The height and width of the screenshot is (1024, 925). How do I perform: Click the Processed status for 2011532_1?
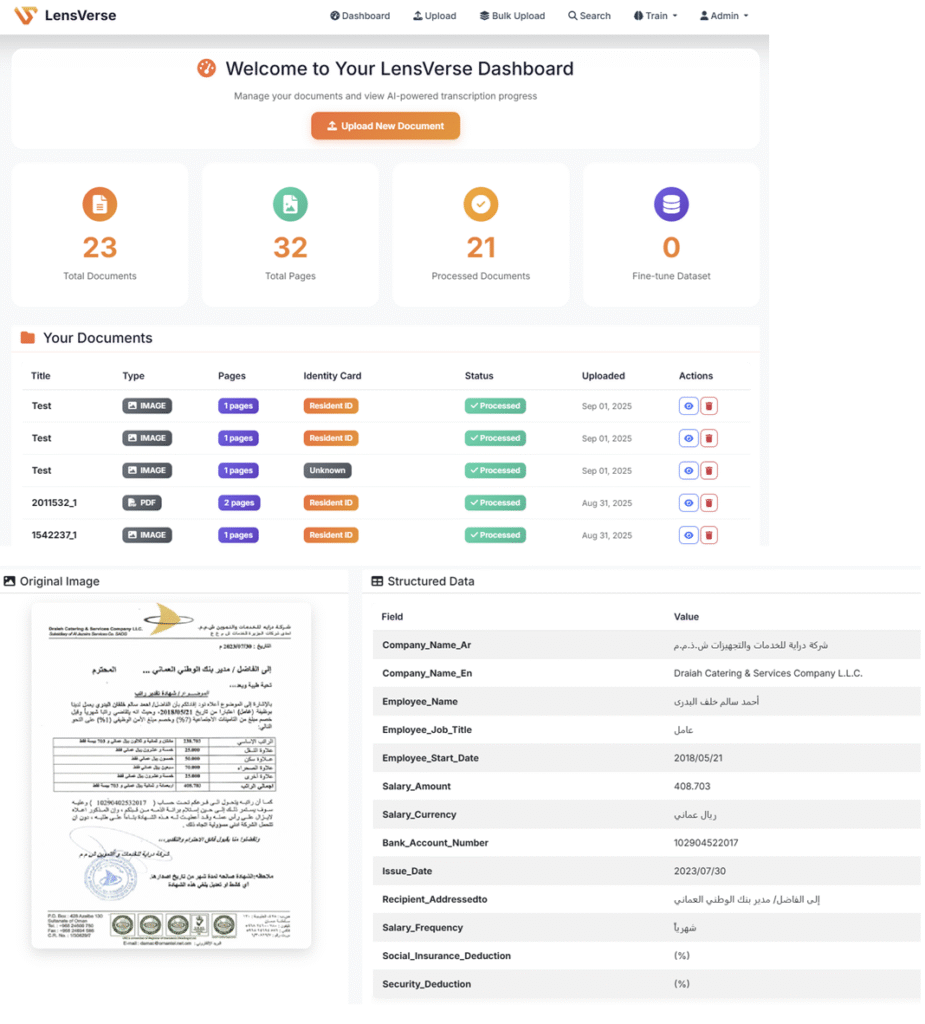pyautogui.click(x=495, y=503)
